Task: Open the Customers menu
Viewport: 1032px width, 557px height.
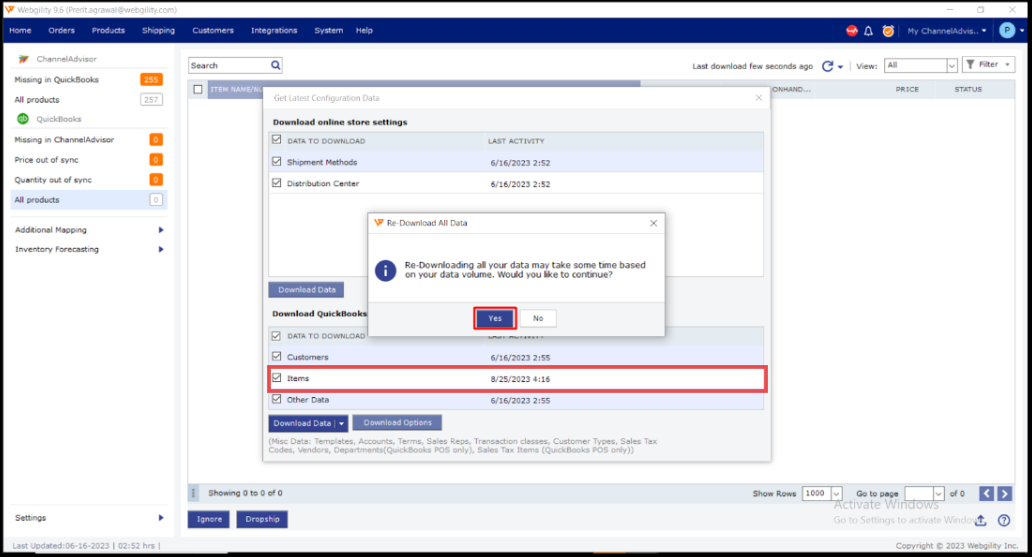Action: tap(213, 30)
